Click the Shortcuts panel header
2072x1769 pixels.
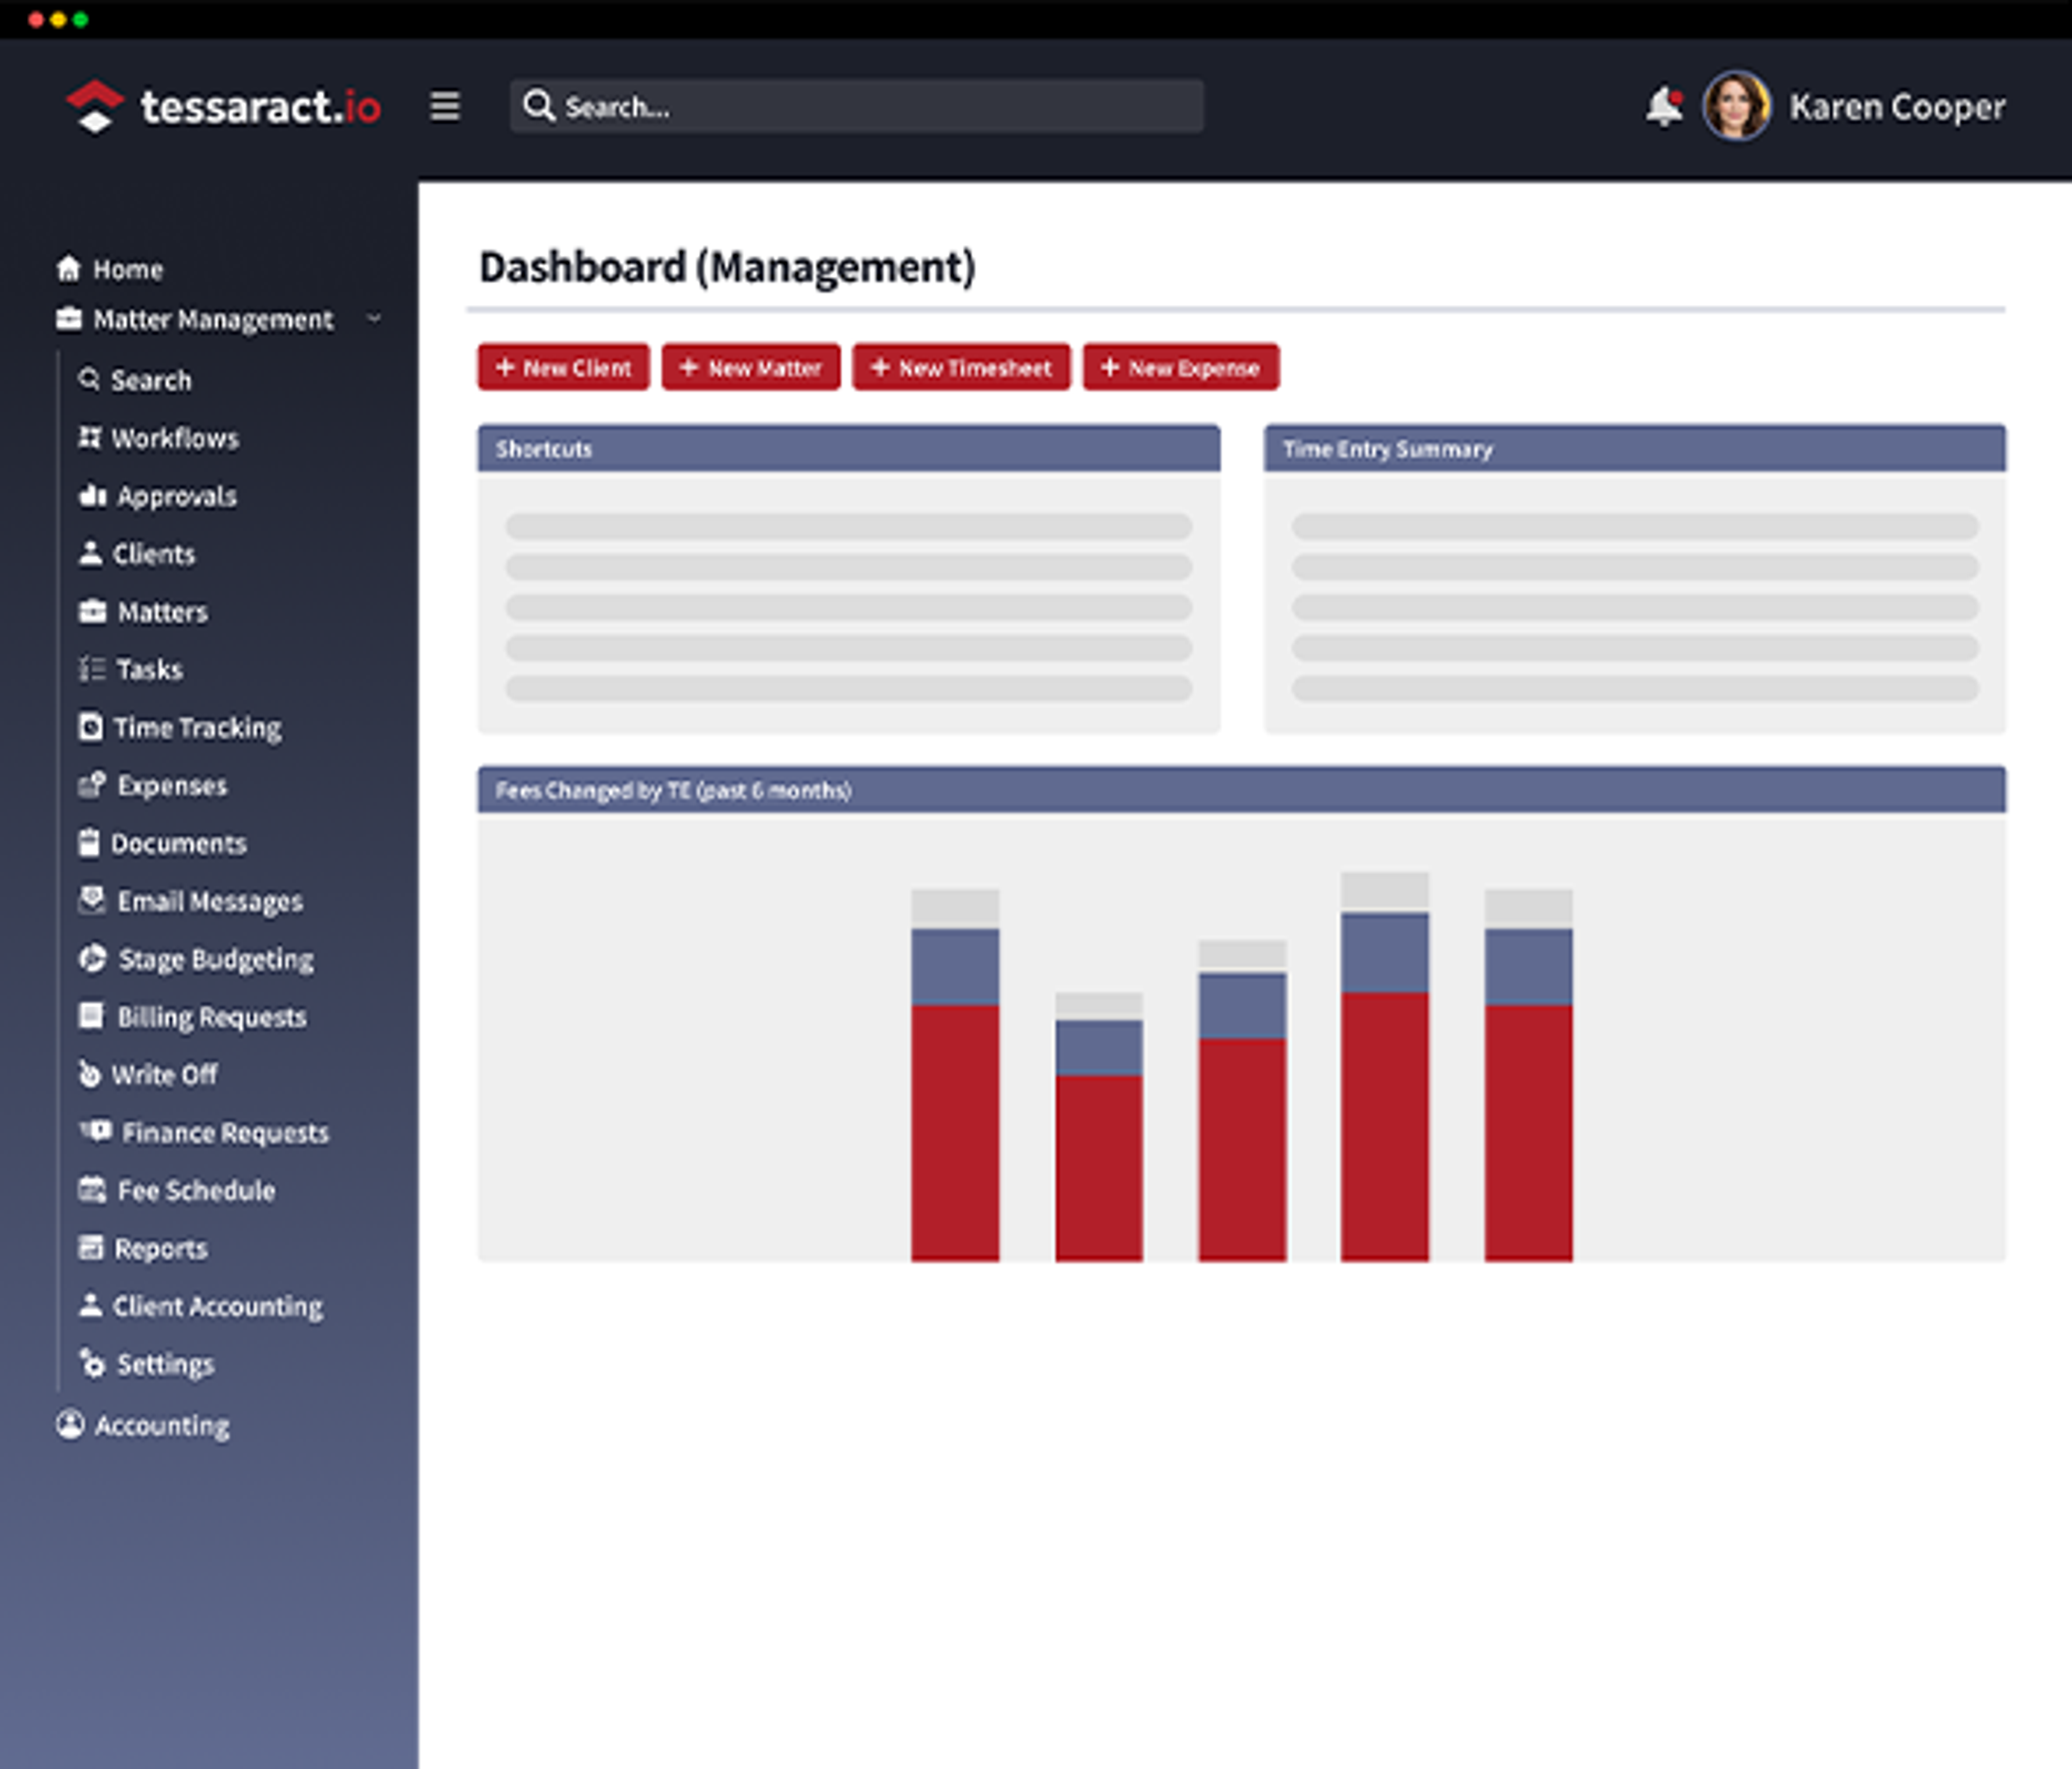point(849,448)
